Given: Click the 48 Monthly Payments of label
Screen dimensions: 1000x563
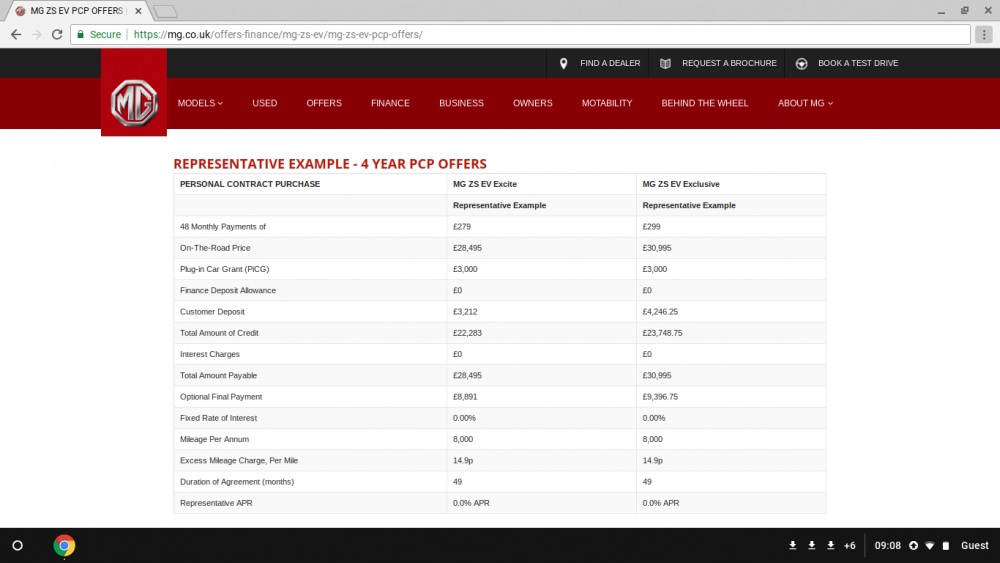Looking at the screenshot, I should 223,226.
